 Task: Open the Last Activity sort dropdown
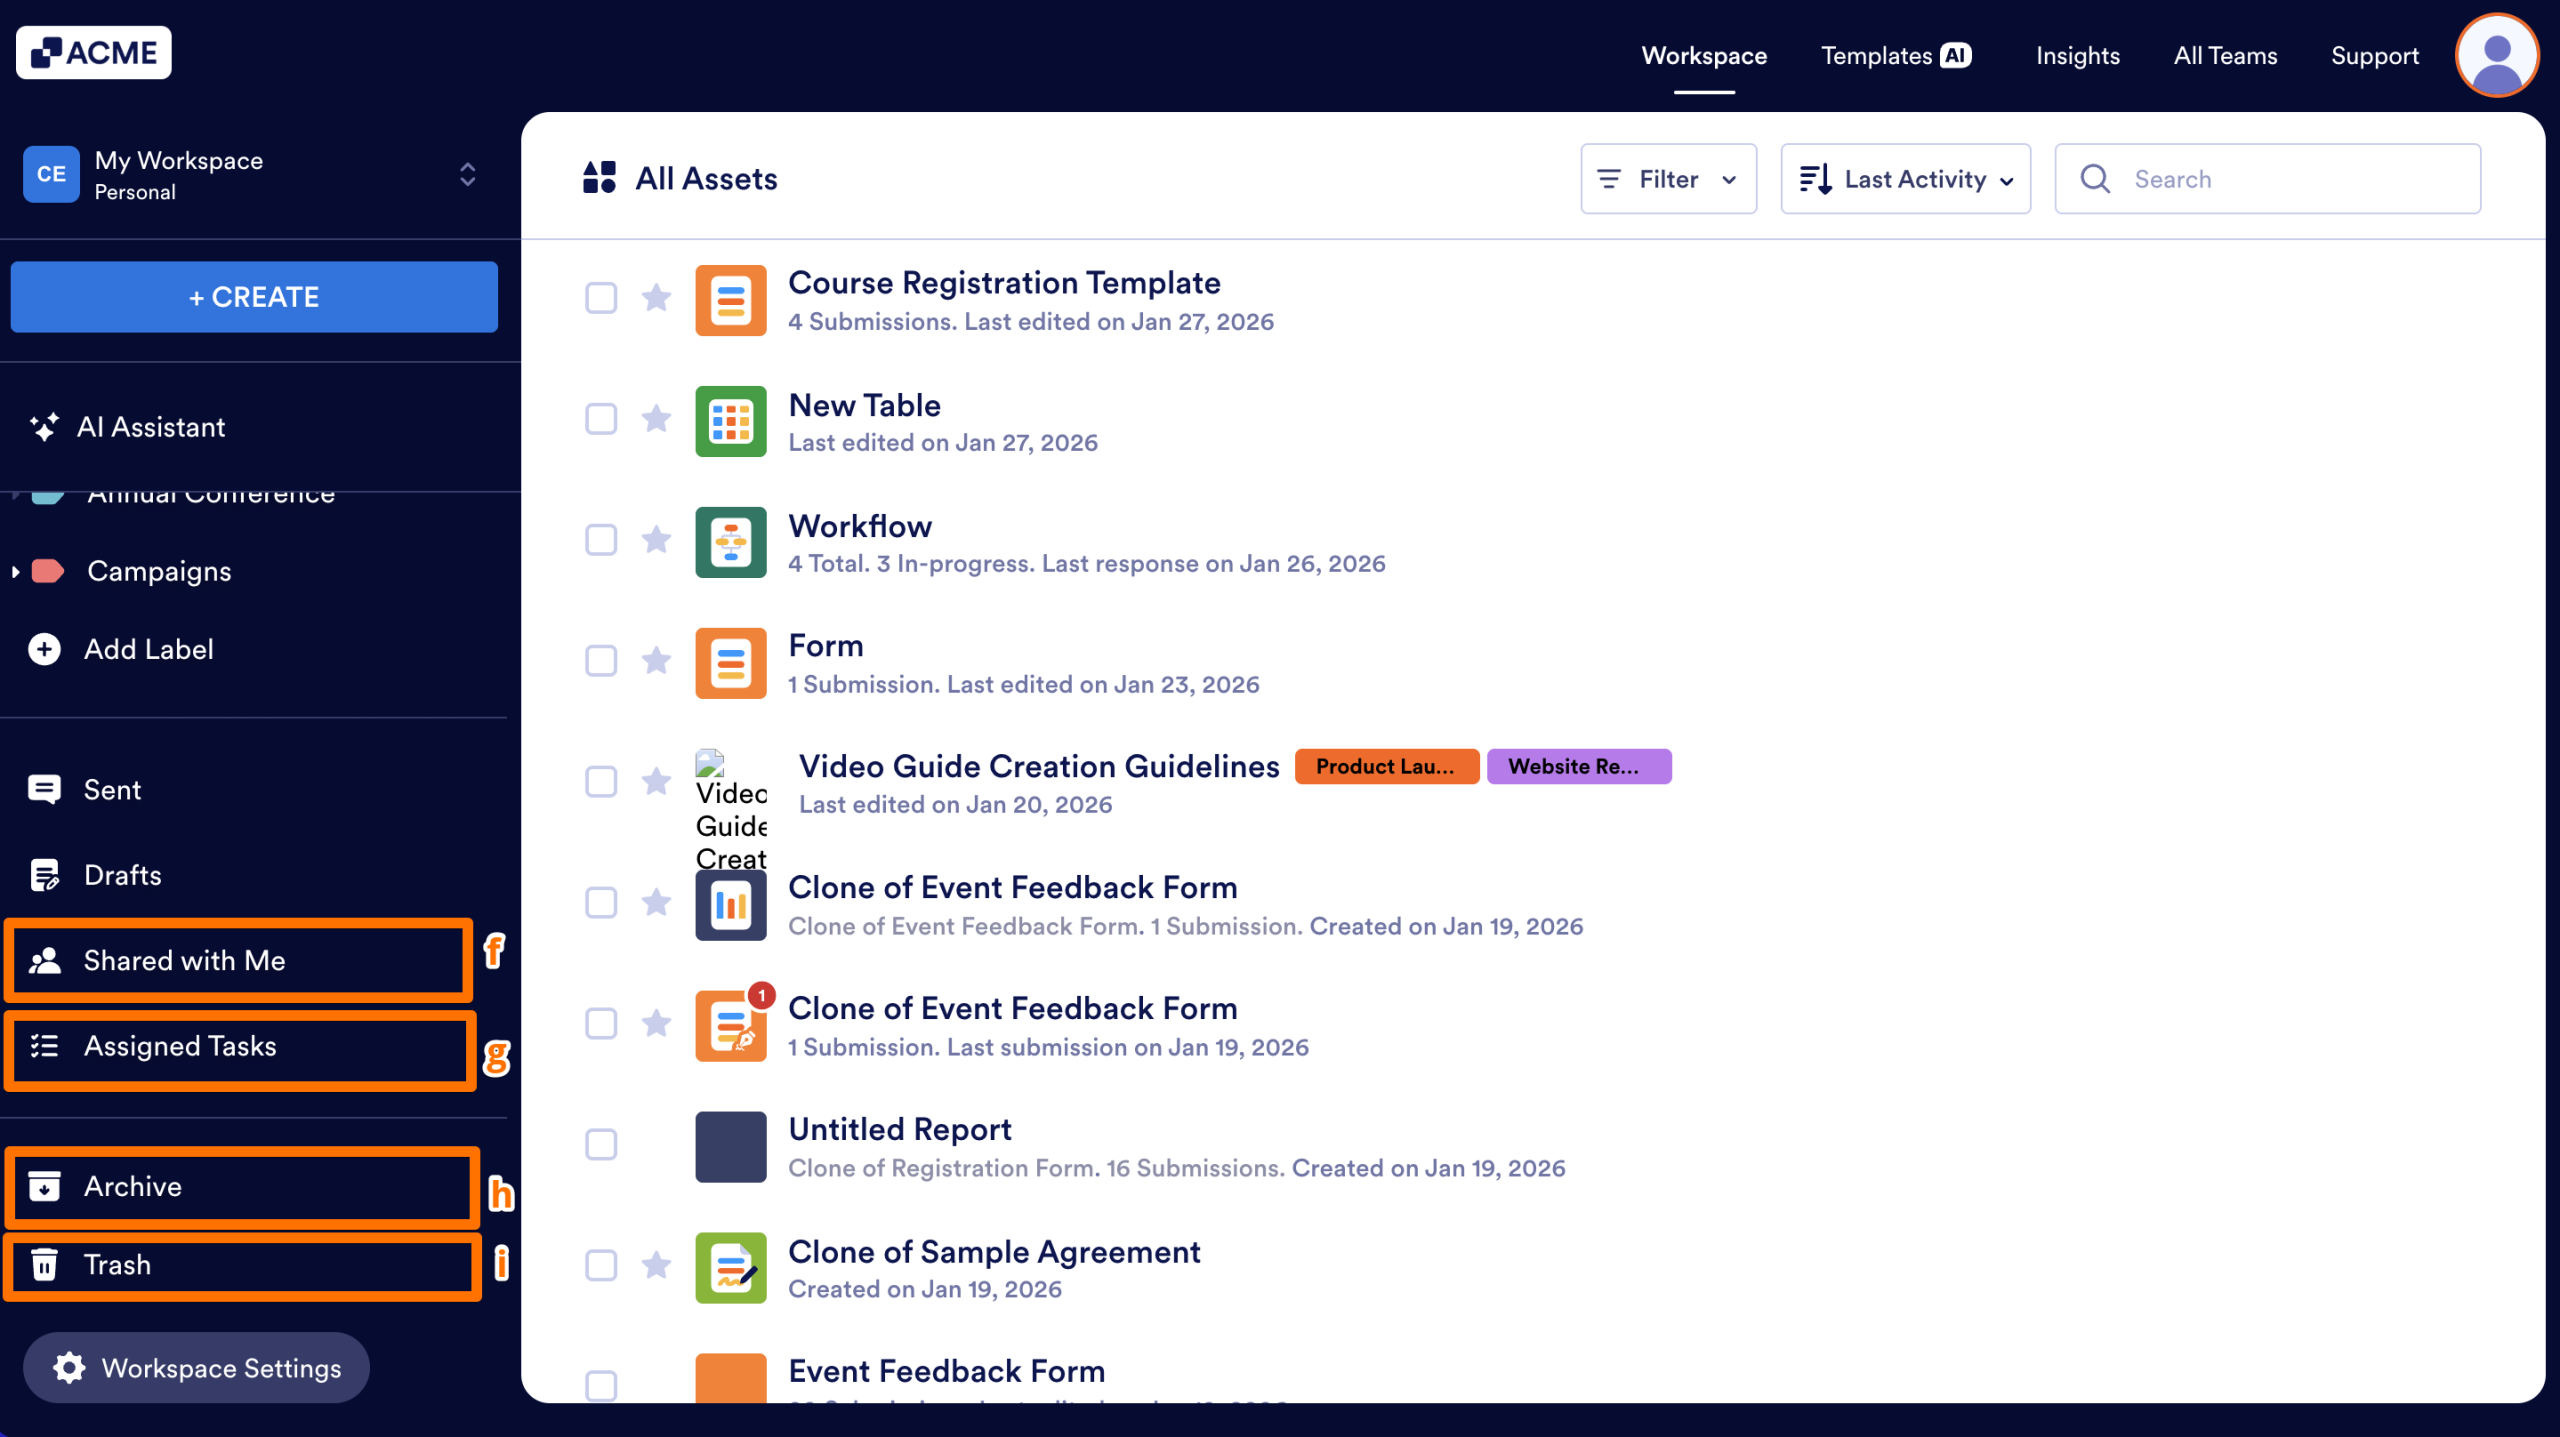click(1905, 179)
